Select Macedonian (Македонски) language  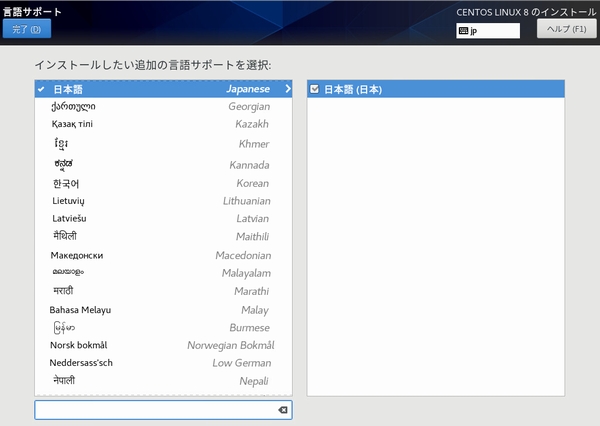tap(163, 255)
